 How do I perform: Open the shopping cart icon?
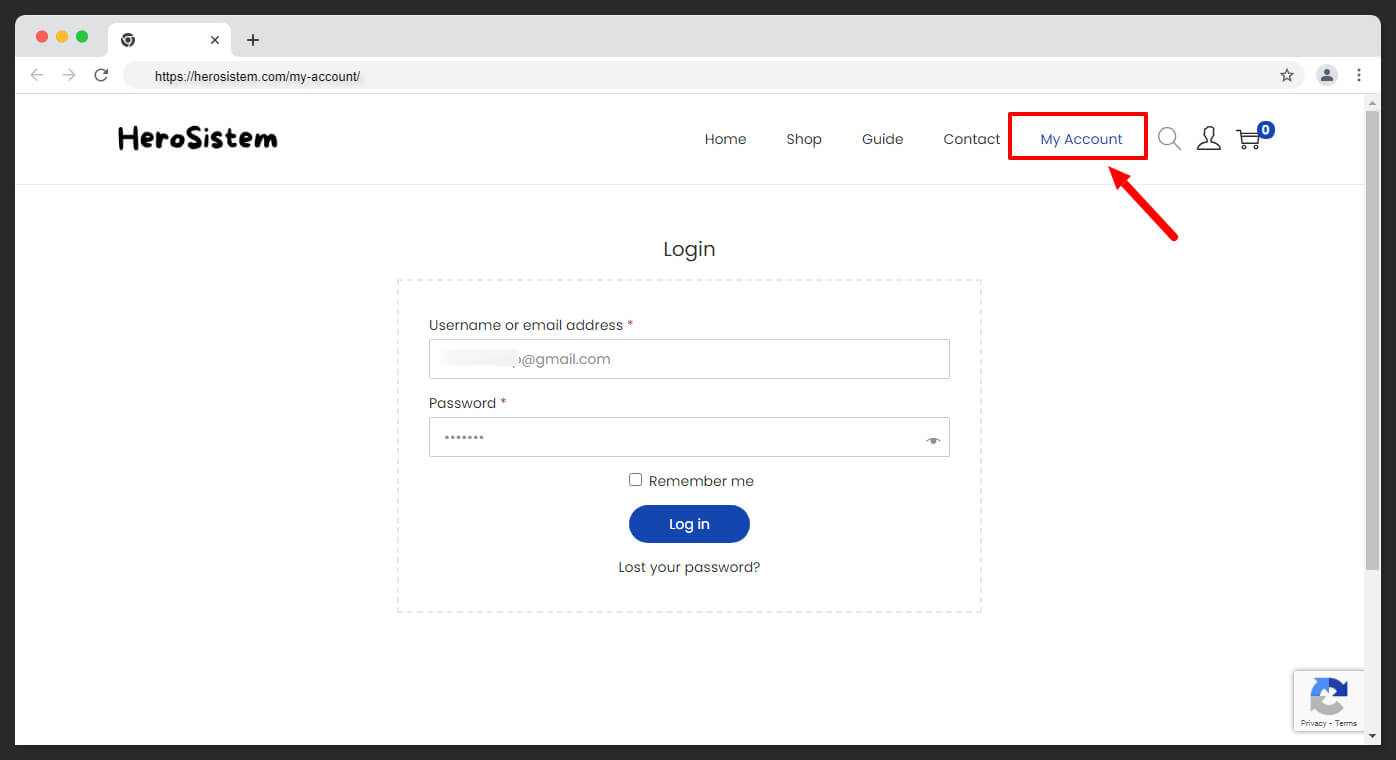1249,140
